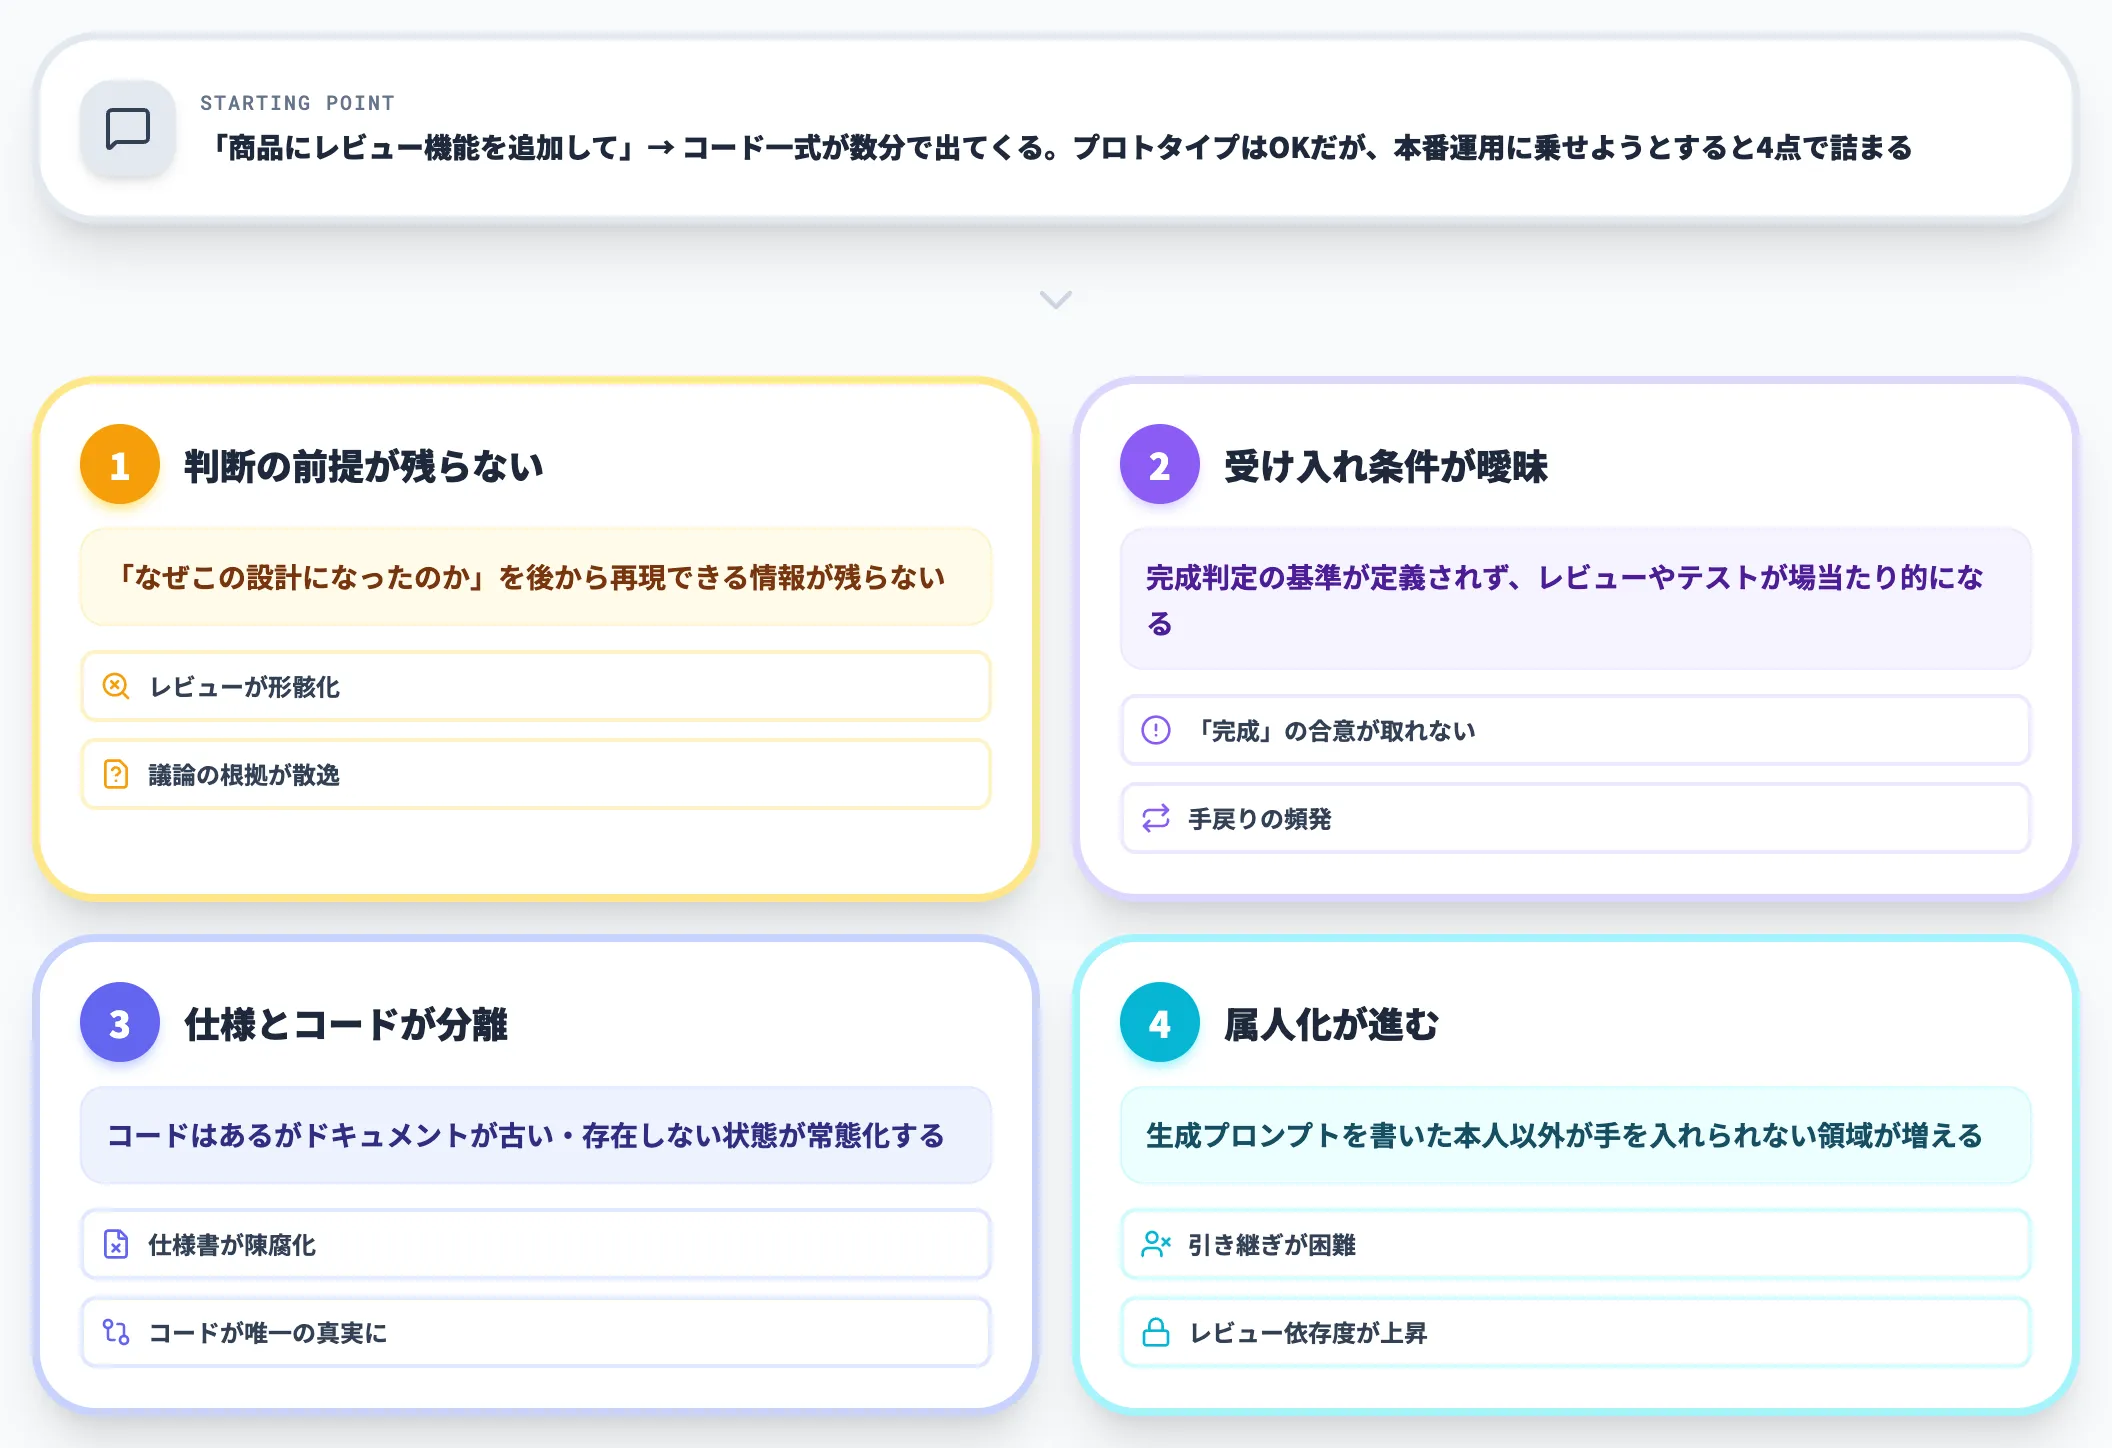Click the git branch icon next to コードが唯一の真実に

point(116,1332)
